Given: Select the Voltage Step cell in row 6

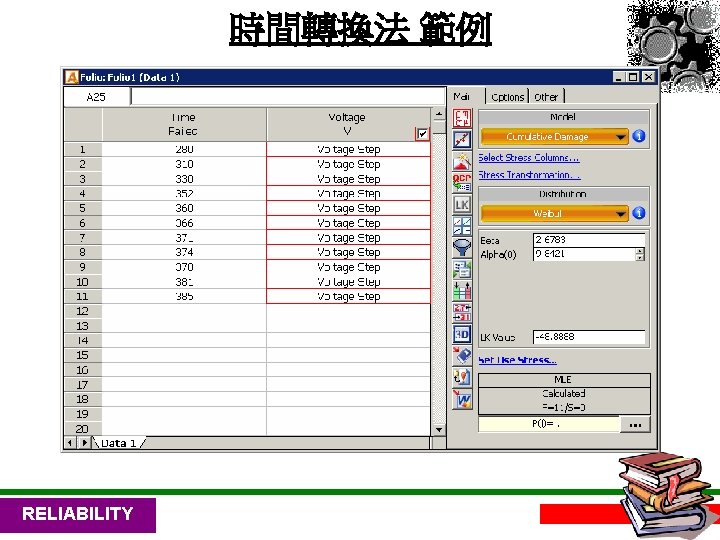Looking at the screenshot, I should click(x=349, y=223).
